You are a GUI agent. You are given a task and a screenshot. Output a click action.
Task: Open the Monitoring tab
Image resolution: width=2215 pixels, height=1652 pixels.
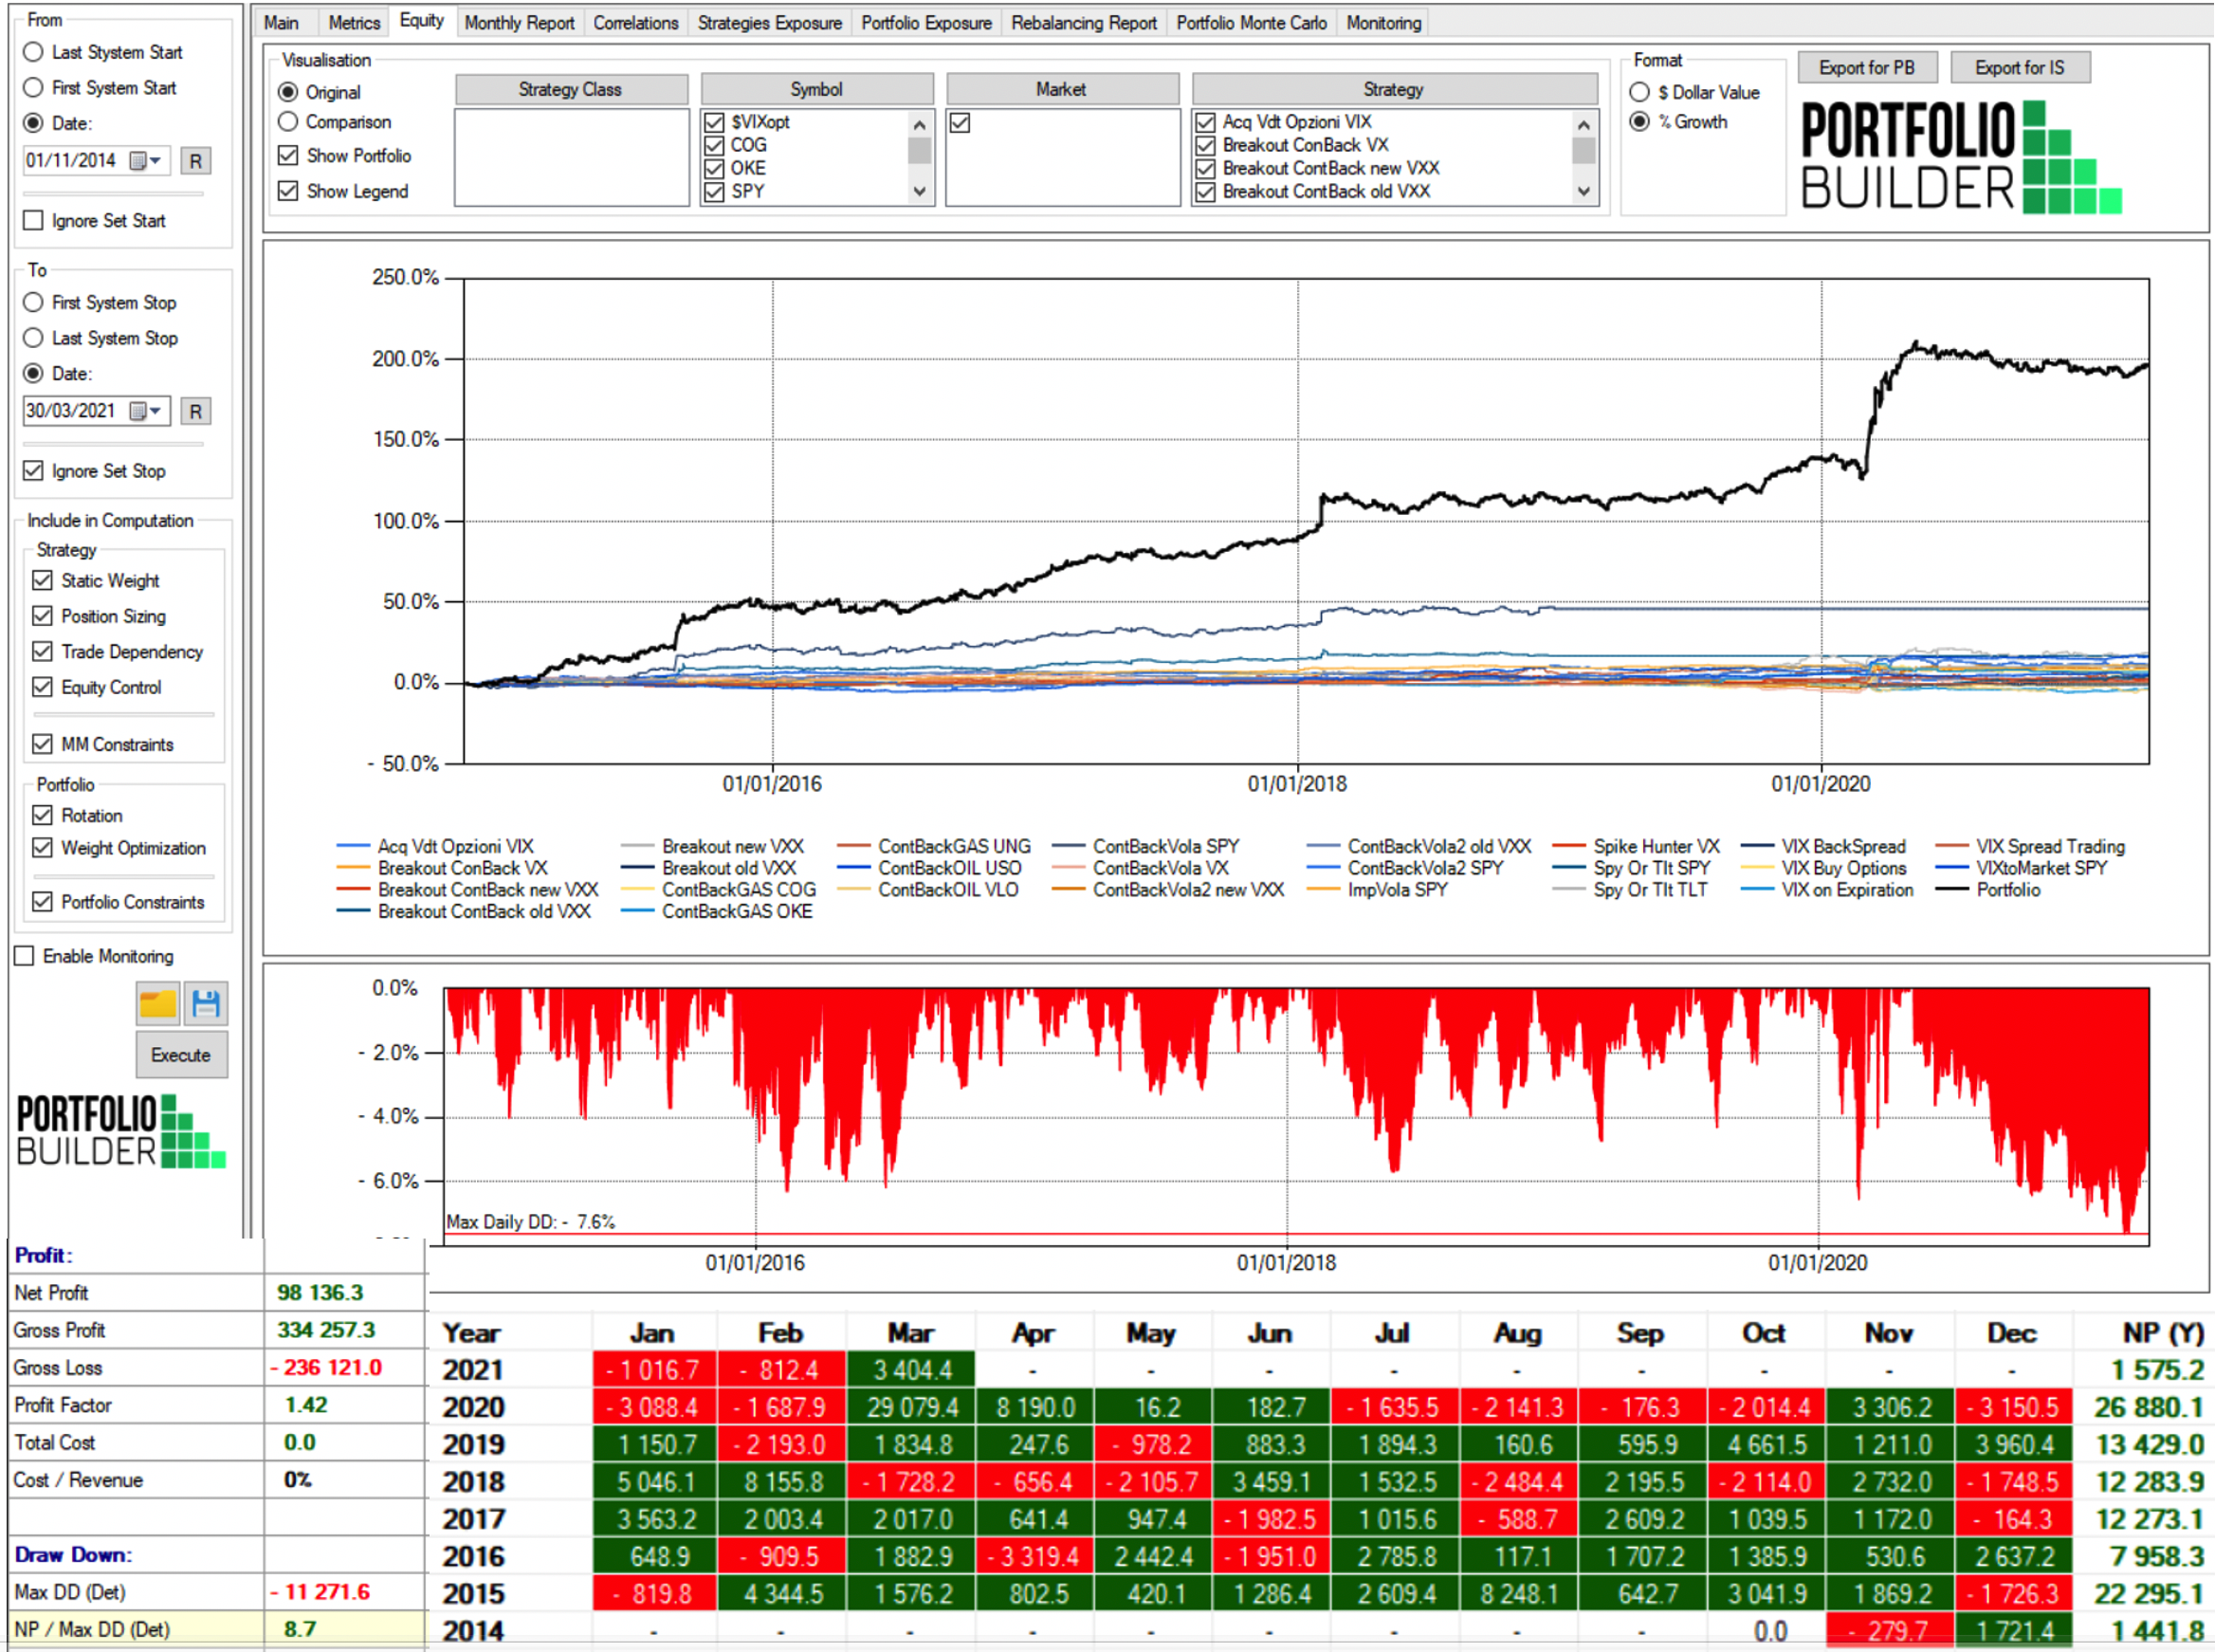tap(1383, 22)
